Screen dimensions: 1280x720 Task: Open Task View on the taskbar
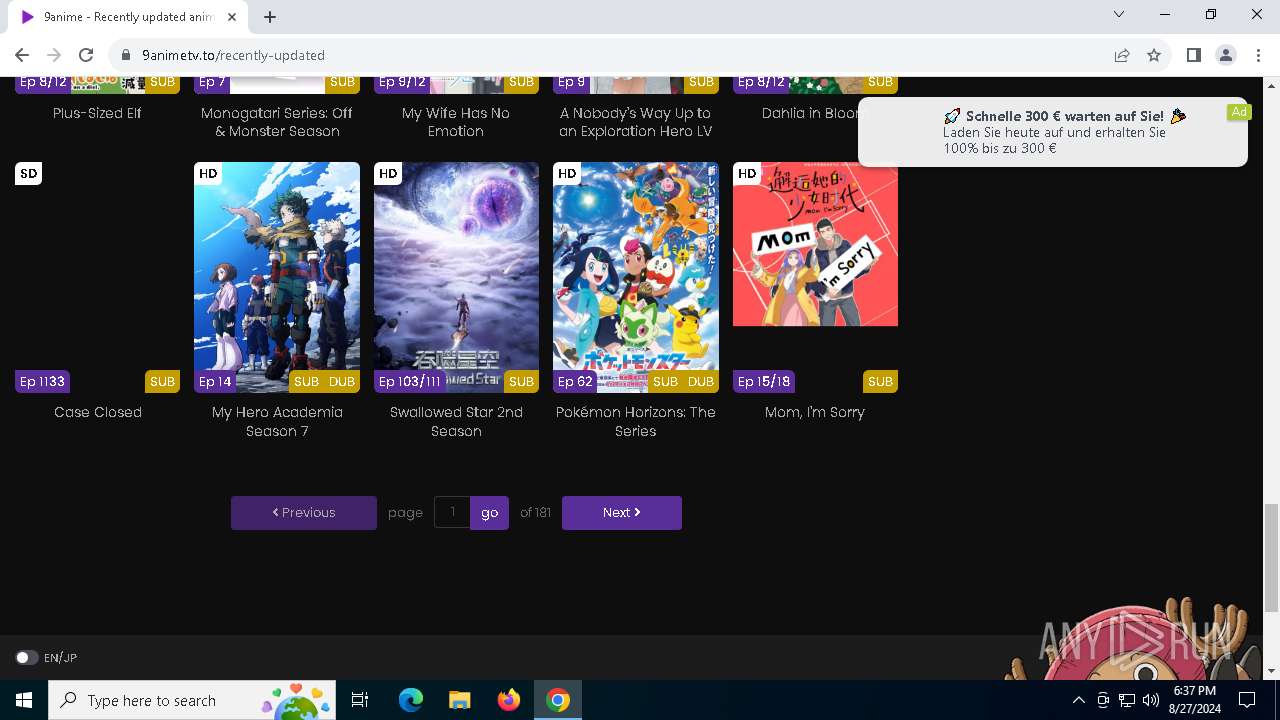[x=360, y=700]
